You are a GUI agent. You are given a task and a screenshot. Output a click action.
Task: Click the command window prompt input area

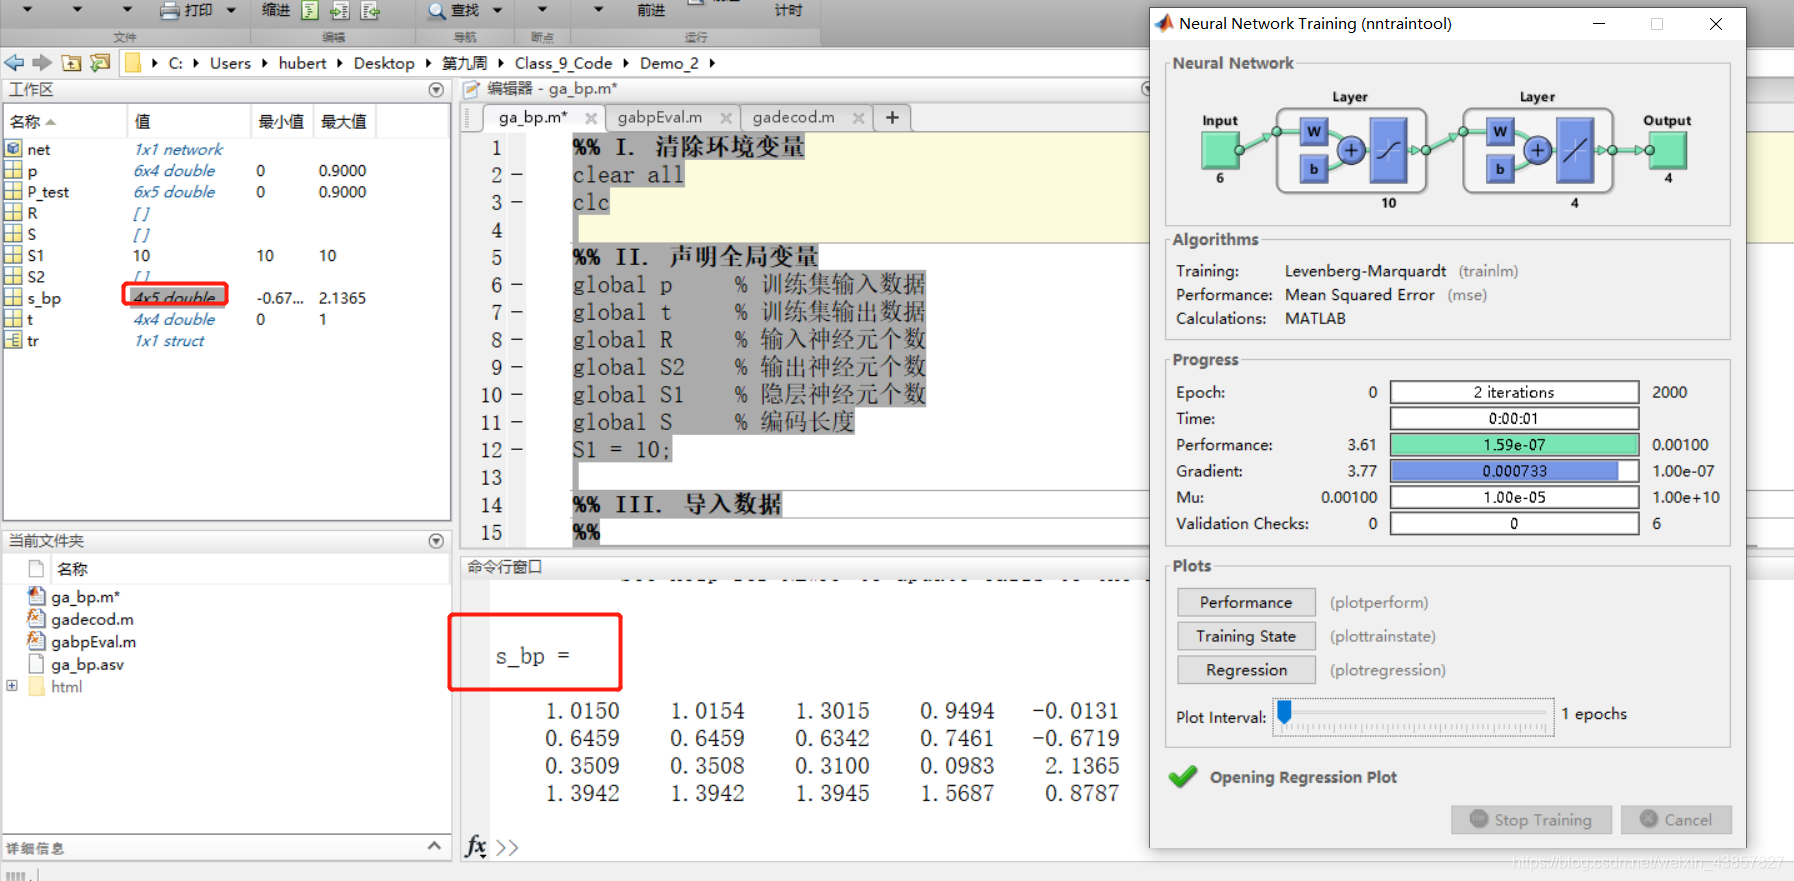[820, 848]
